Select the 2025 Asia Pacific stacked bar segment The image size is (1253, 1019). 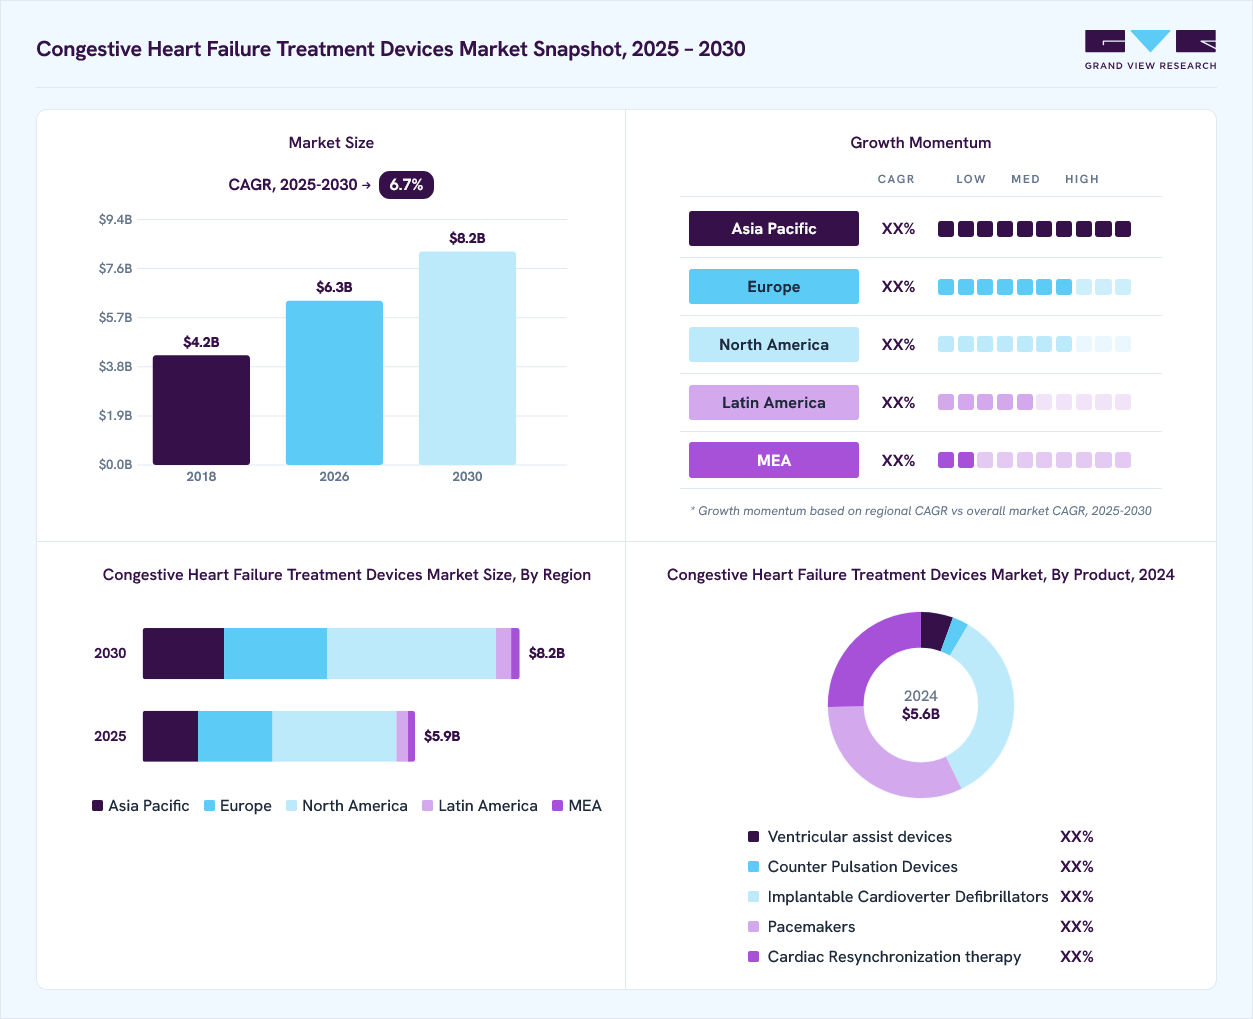170,736
